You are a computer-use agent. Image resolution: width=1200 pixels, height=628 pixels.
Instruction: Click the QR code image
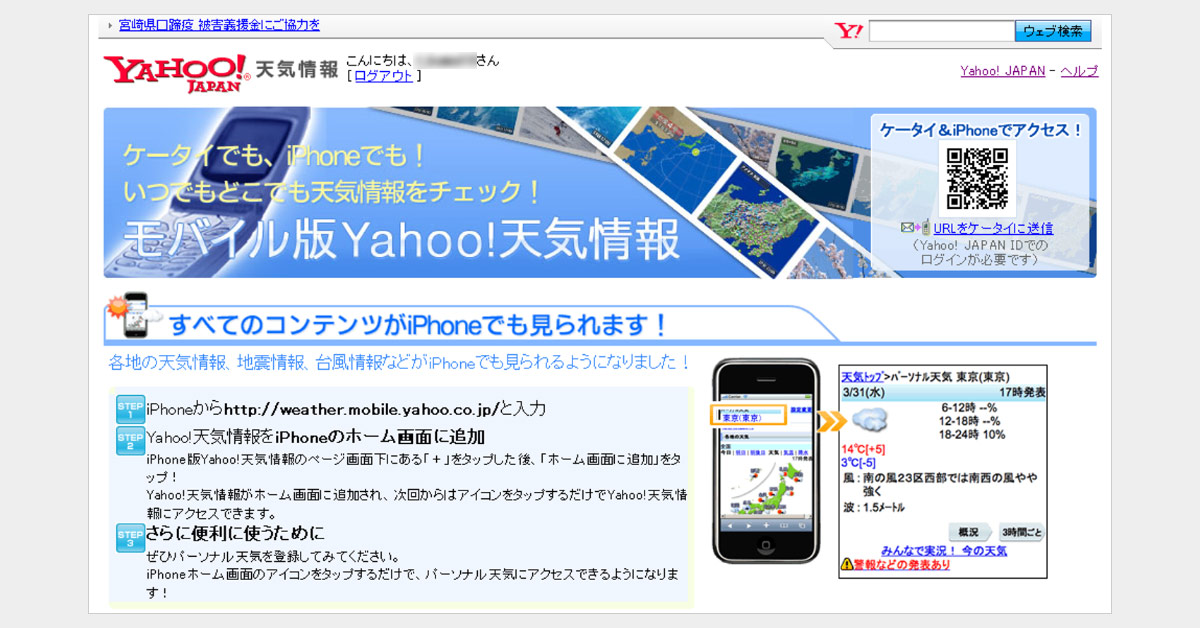[x=976, y=177]
